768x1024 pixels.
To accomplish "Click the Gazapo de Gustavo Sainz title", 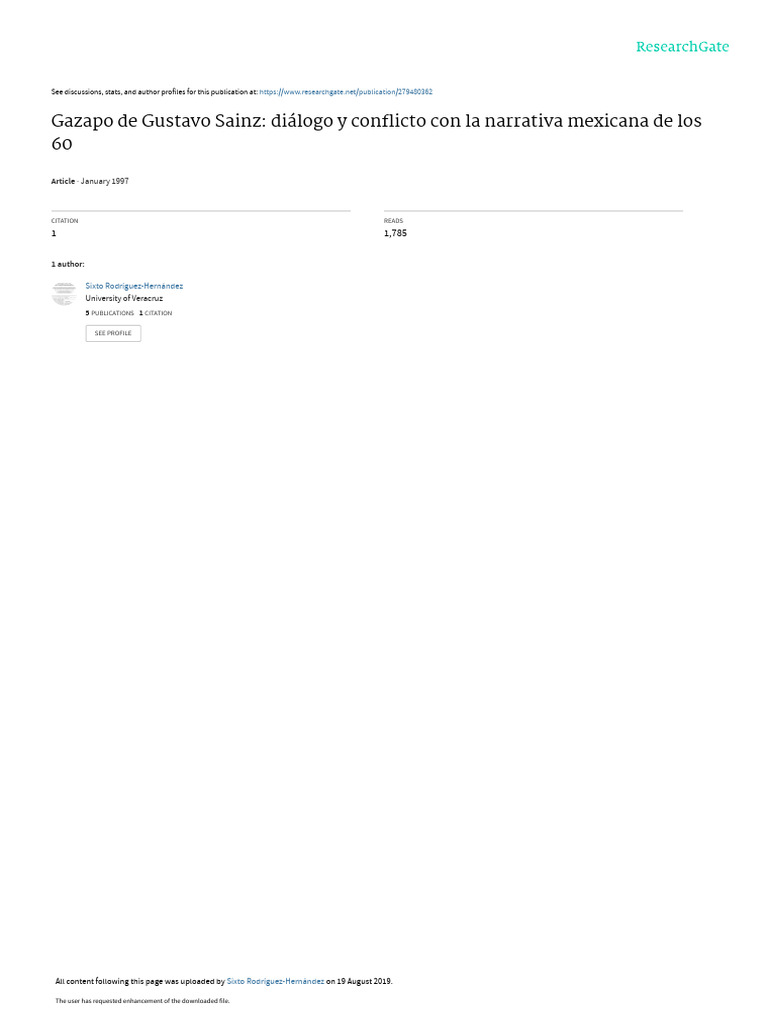I will pos(376,132).
